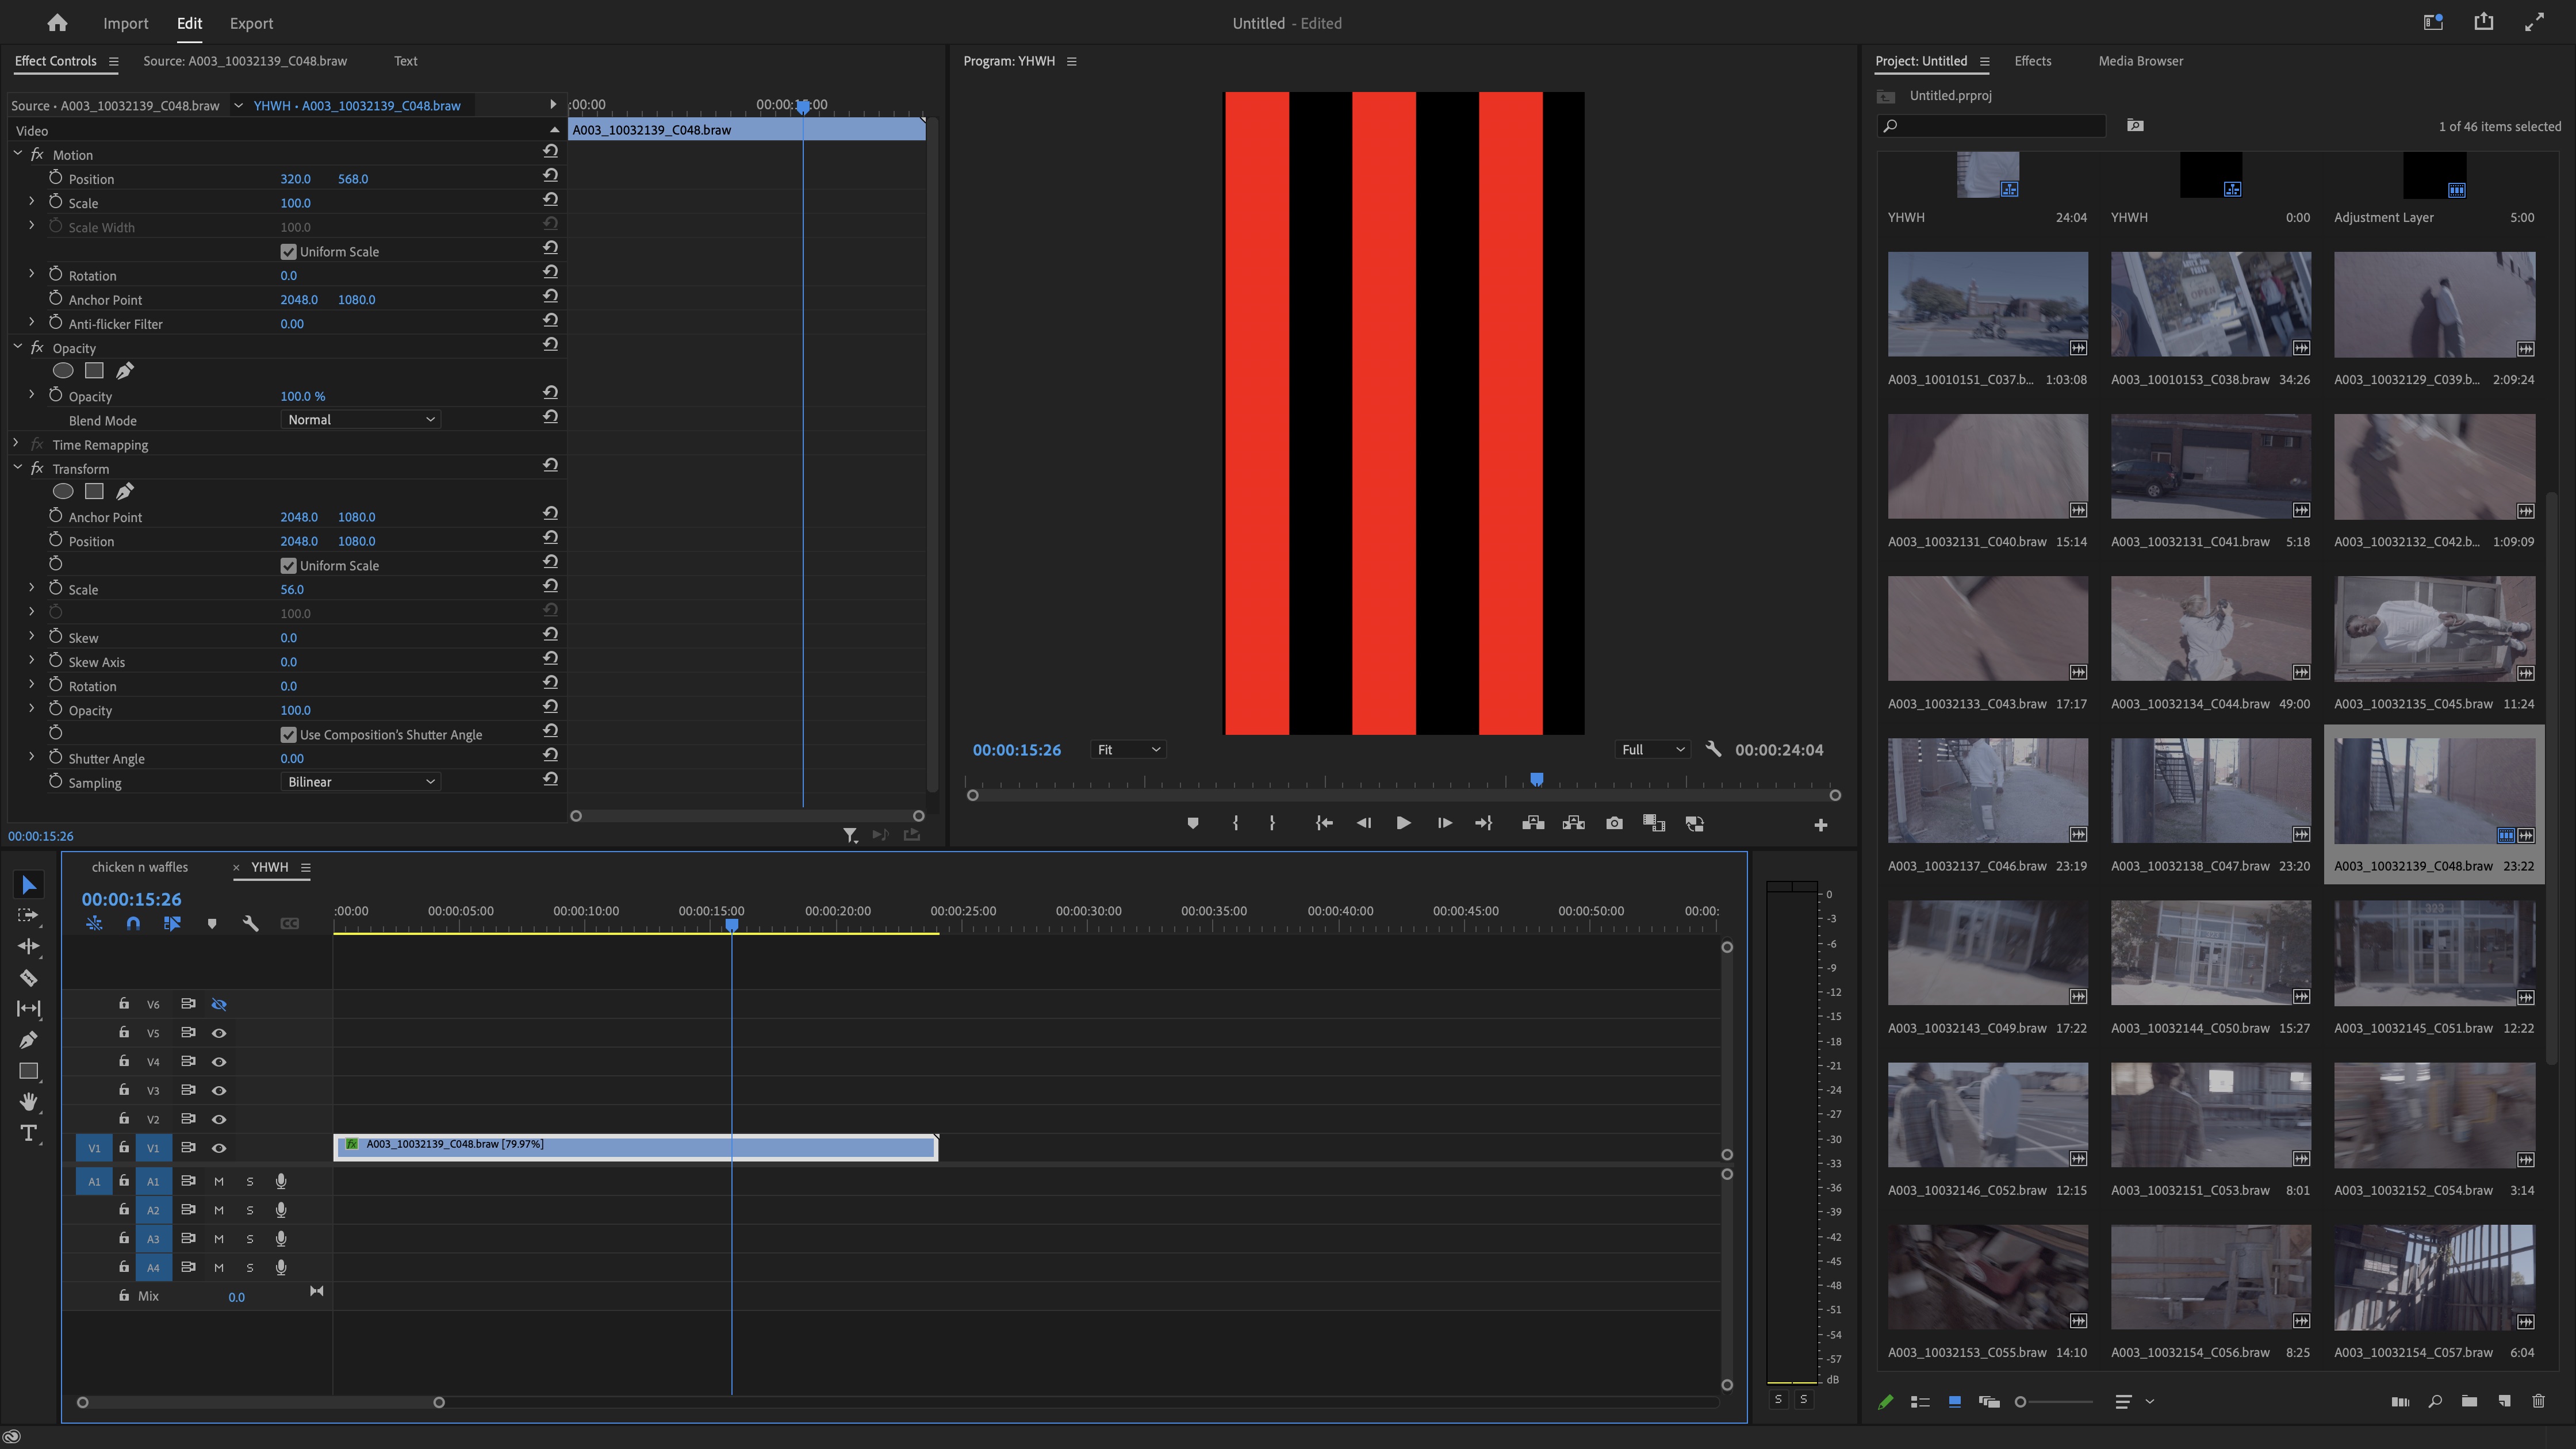The image size is (2576, 1449).
Task: Open Sampling dropdown set to Bilinear
Action: point(360,782)
